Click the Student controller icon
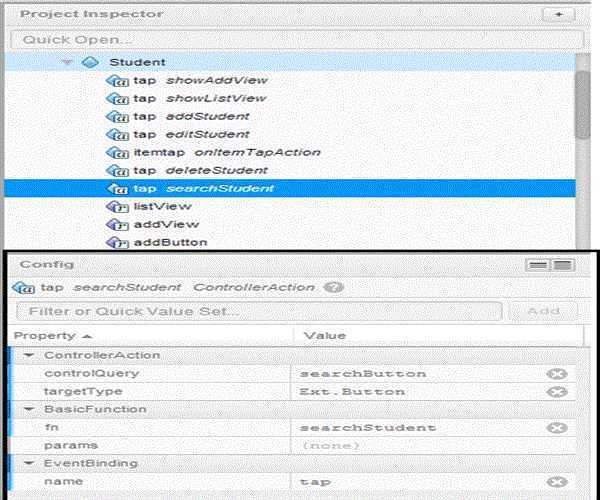Viewport: 600px width, 500px height. pos(89,62)
